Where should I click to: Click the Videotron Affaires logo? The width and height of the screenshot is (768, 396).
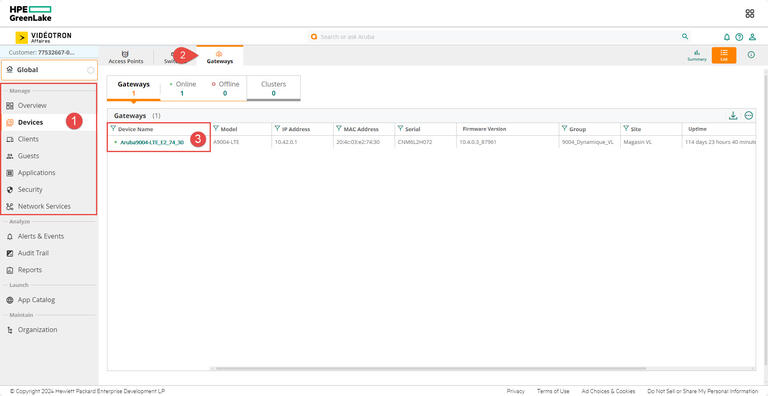tap(44, 37)
